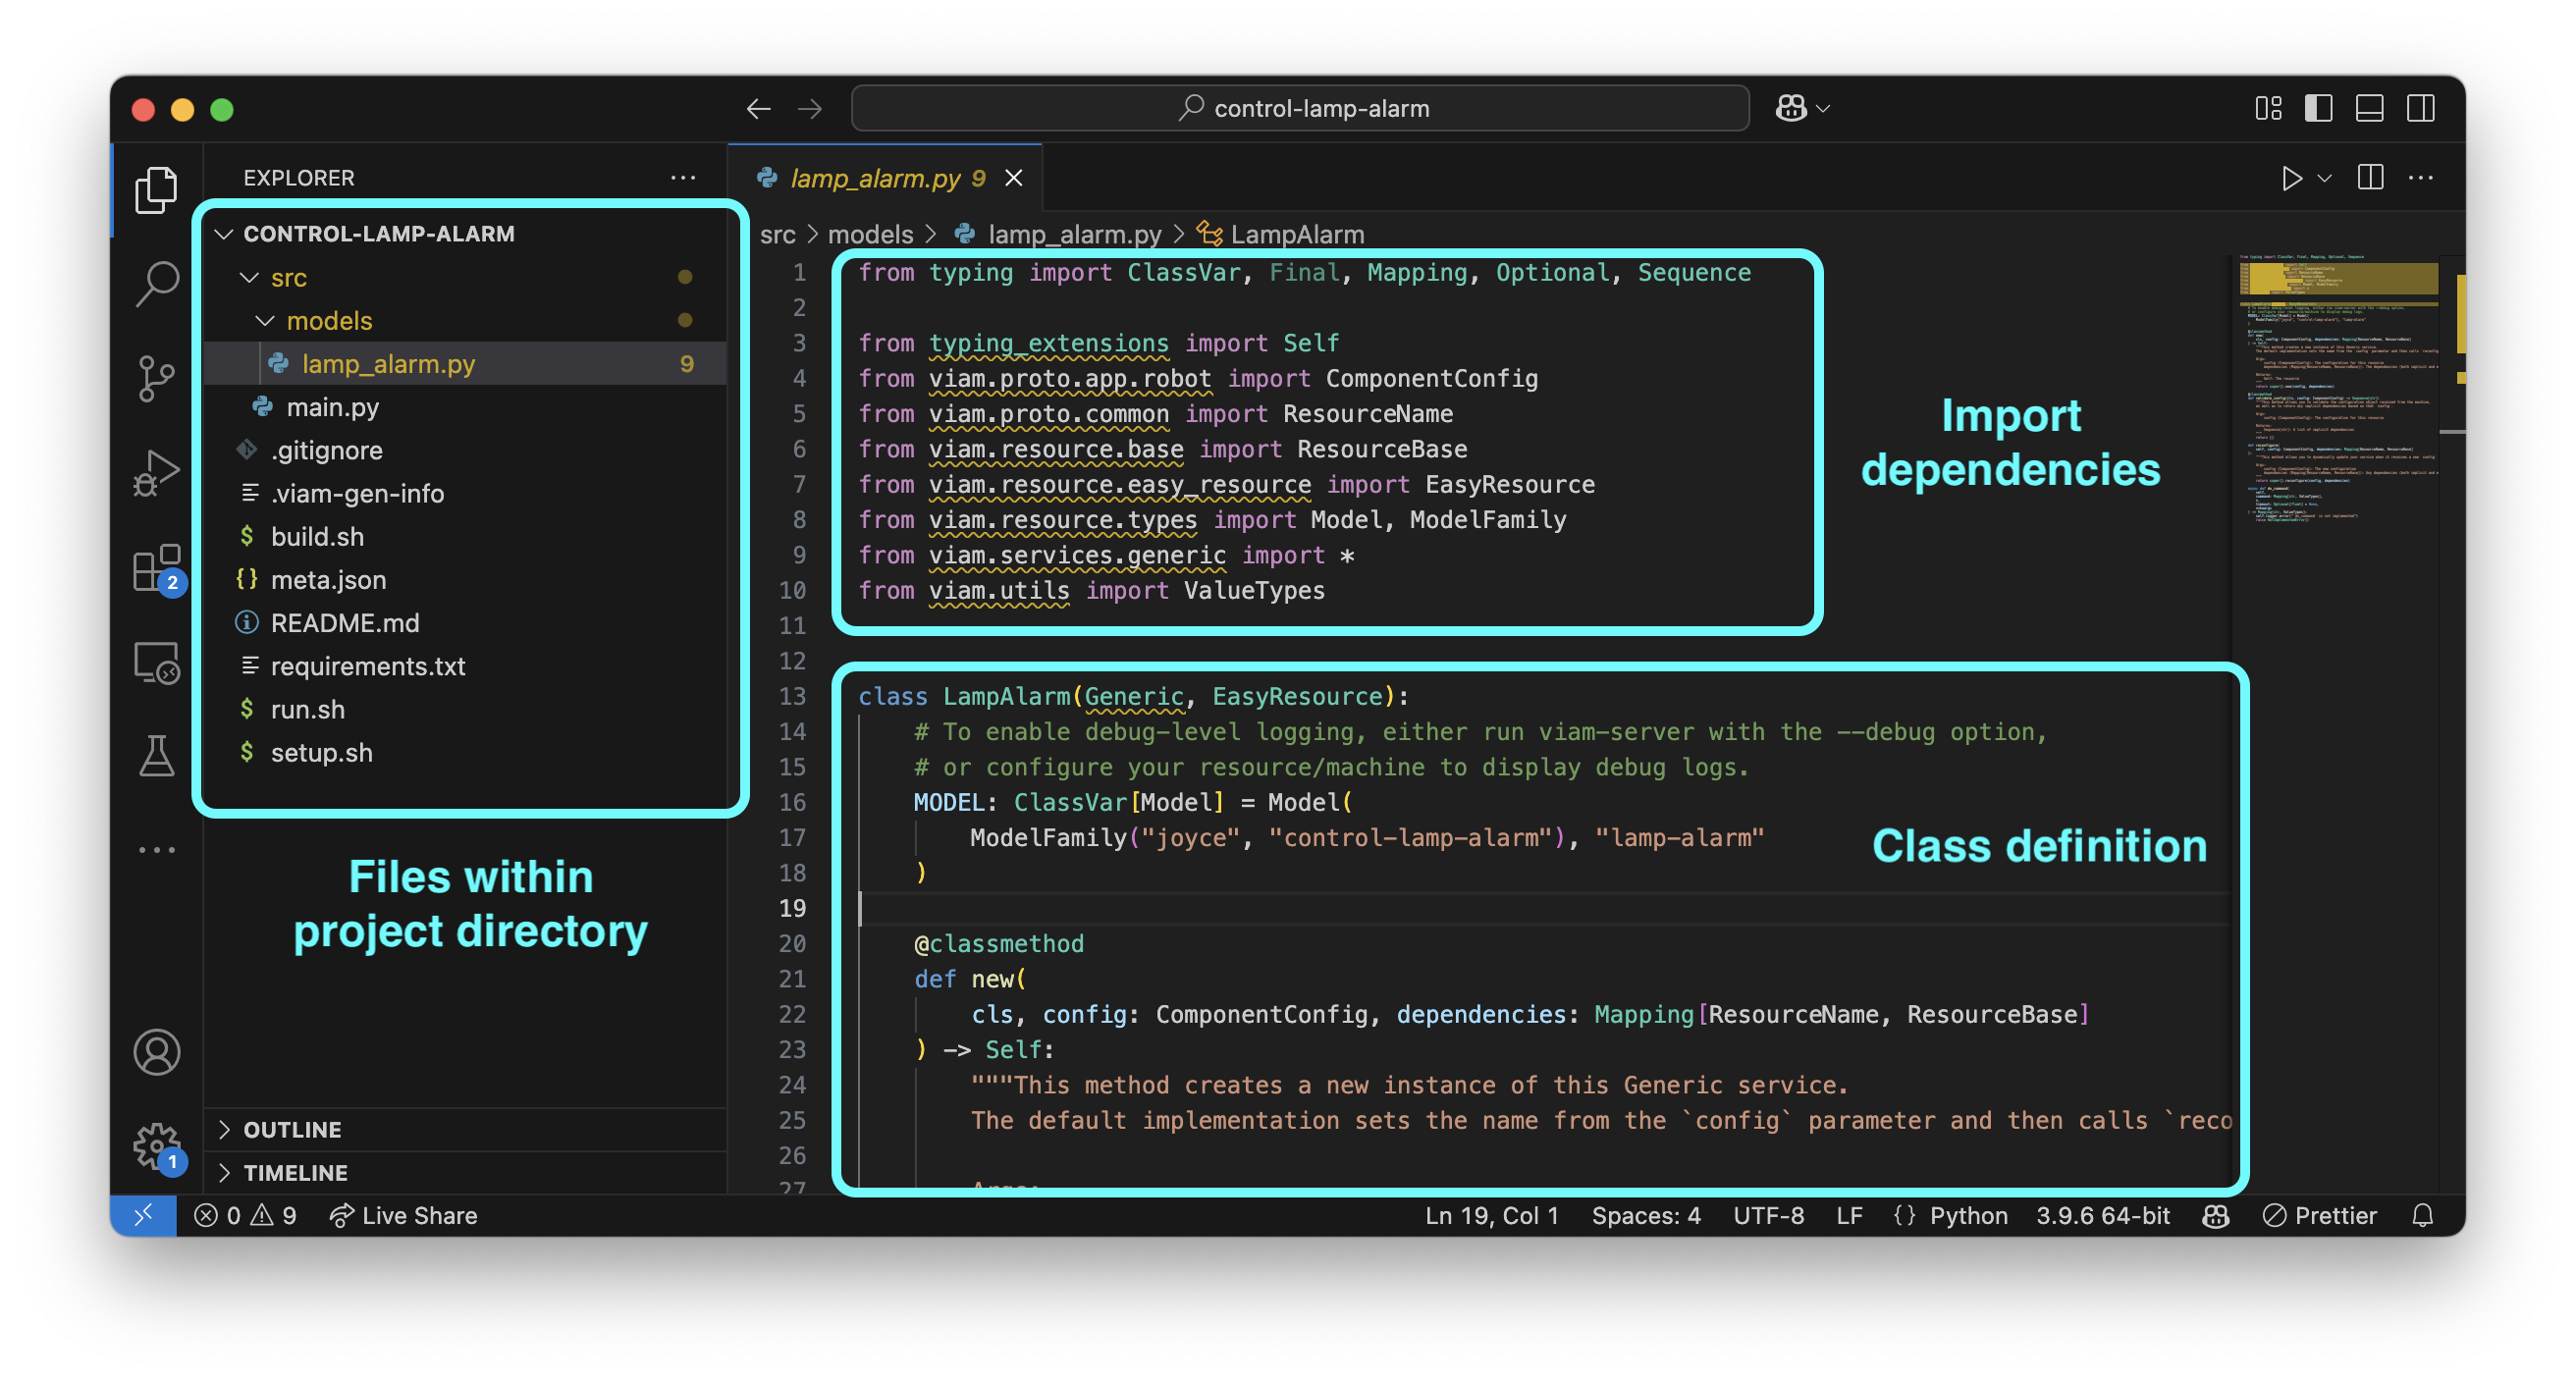
Task: Open Run and Debug view
Action: click(x=156, y=473)
